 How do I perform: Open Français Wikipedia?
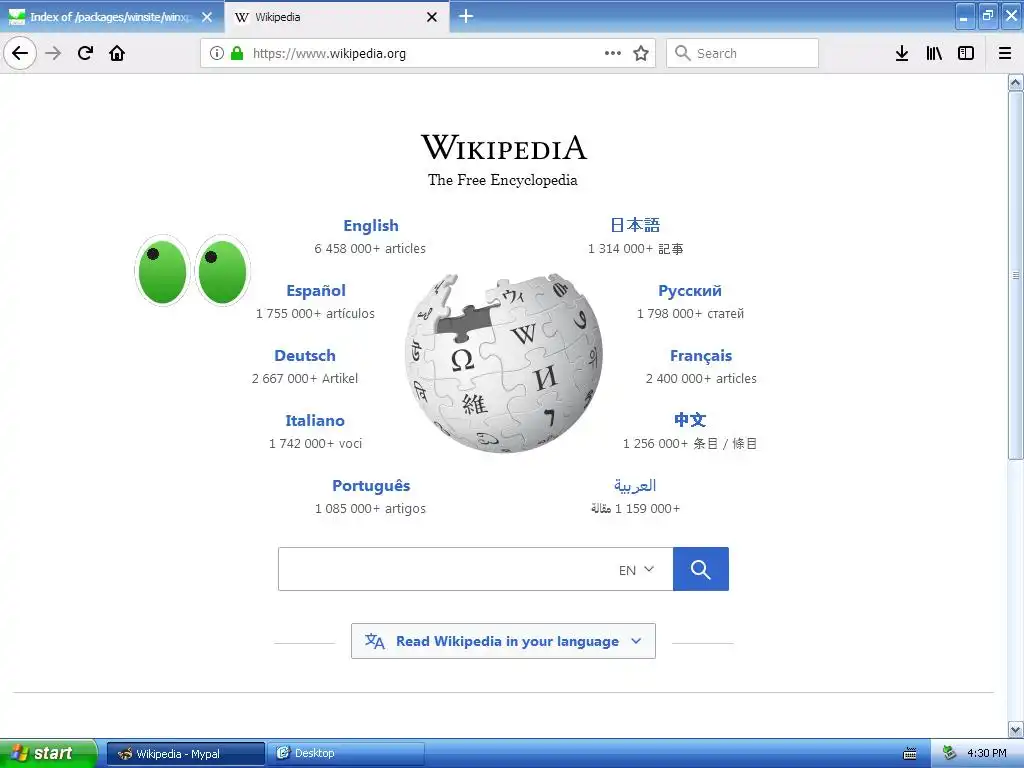pos(701,355)
